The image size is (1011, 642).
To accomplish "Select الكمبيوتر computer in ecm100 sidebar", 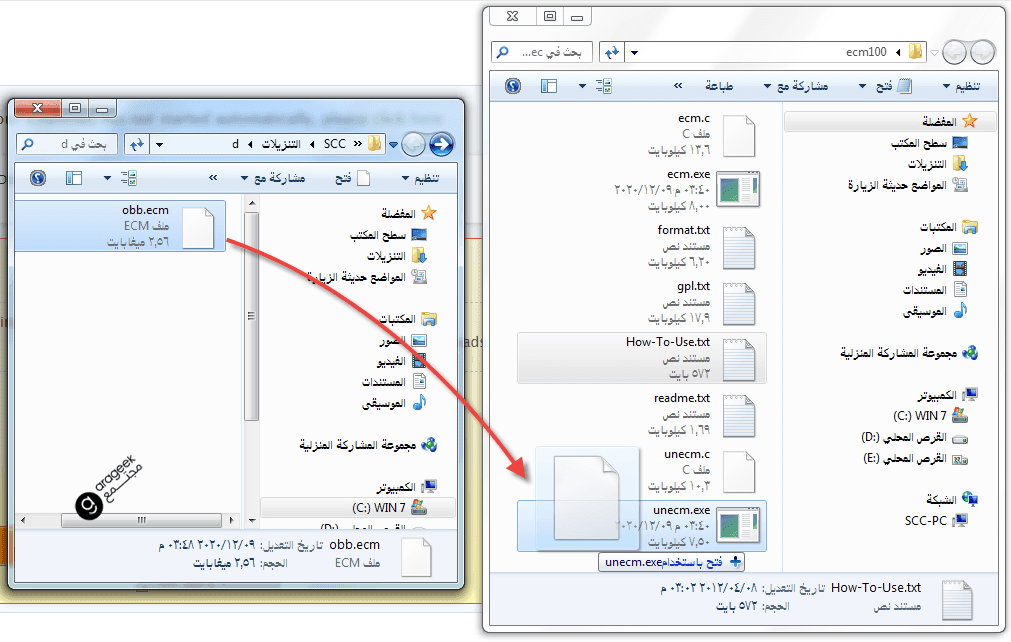I will point(937,395).
